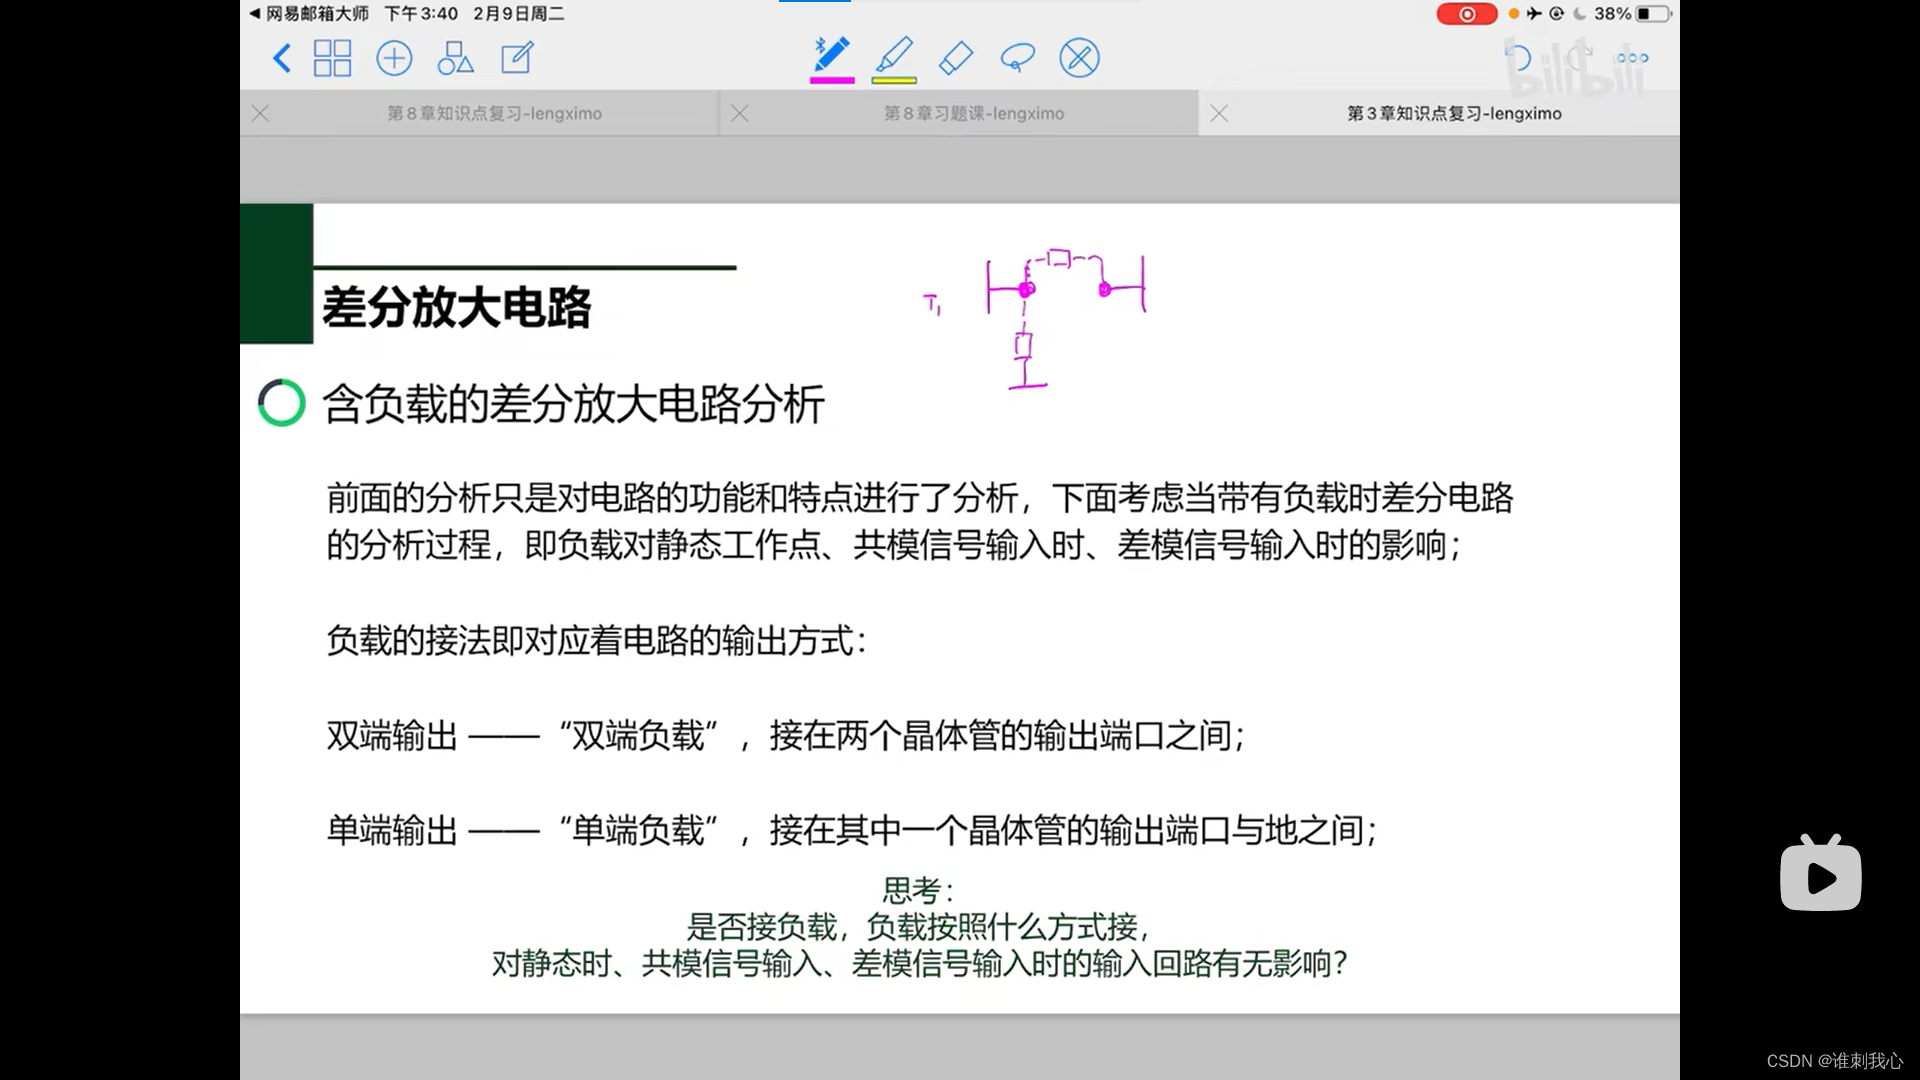Open the page thumbnails grid view

pyautogui.click(x=332, y=58)
